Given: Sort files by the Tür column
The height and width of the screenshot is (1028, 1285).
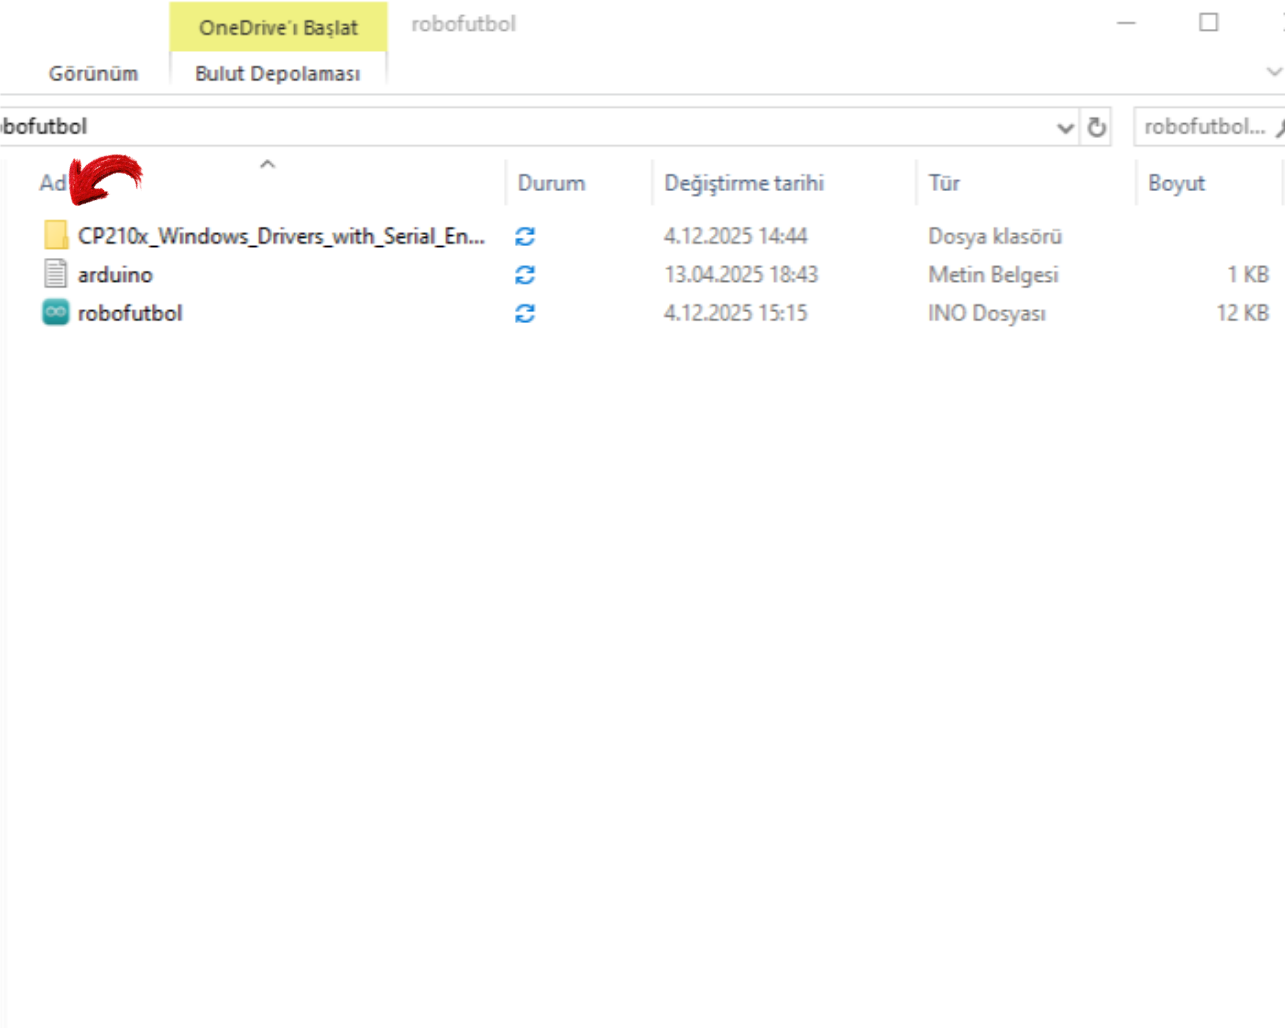Looking at the screenshot, I should (x=944, y=183).
